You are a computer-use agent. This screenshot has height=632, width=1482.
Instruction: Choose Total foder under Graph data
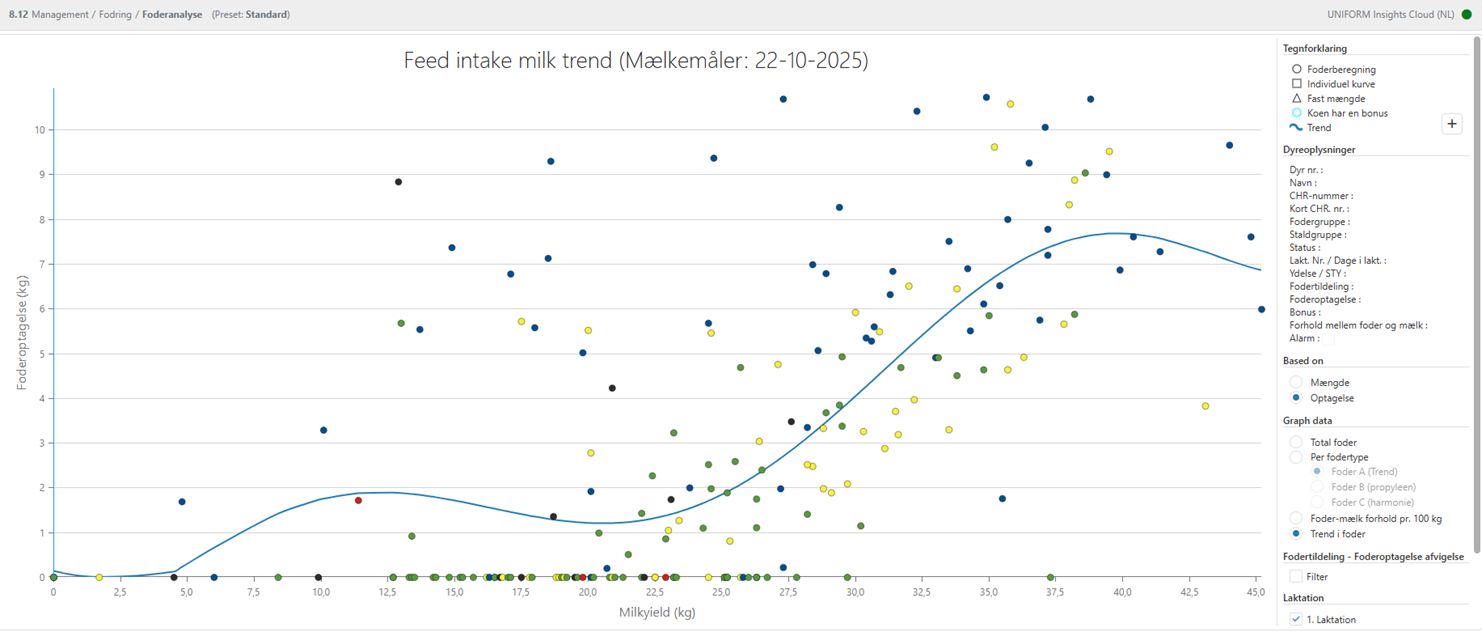tap(1296, 442)
